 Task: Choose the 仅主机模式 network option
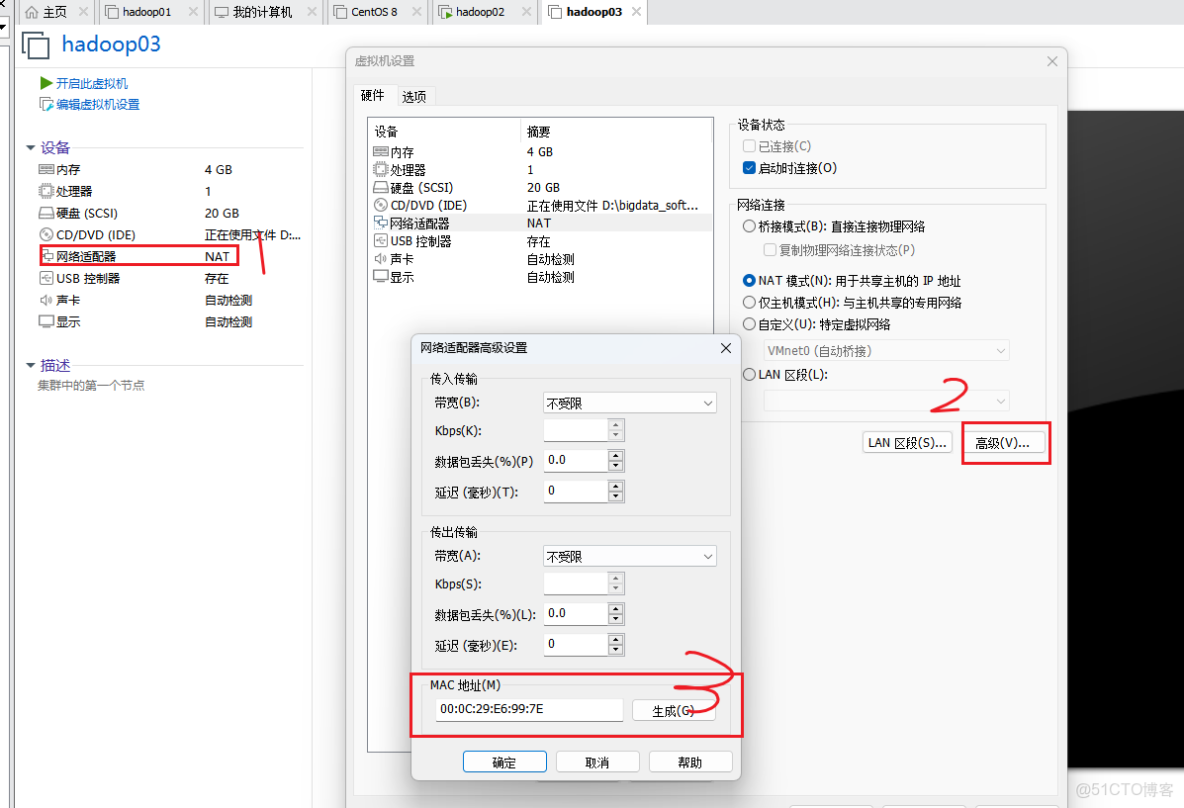749,303
